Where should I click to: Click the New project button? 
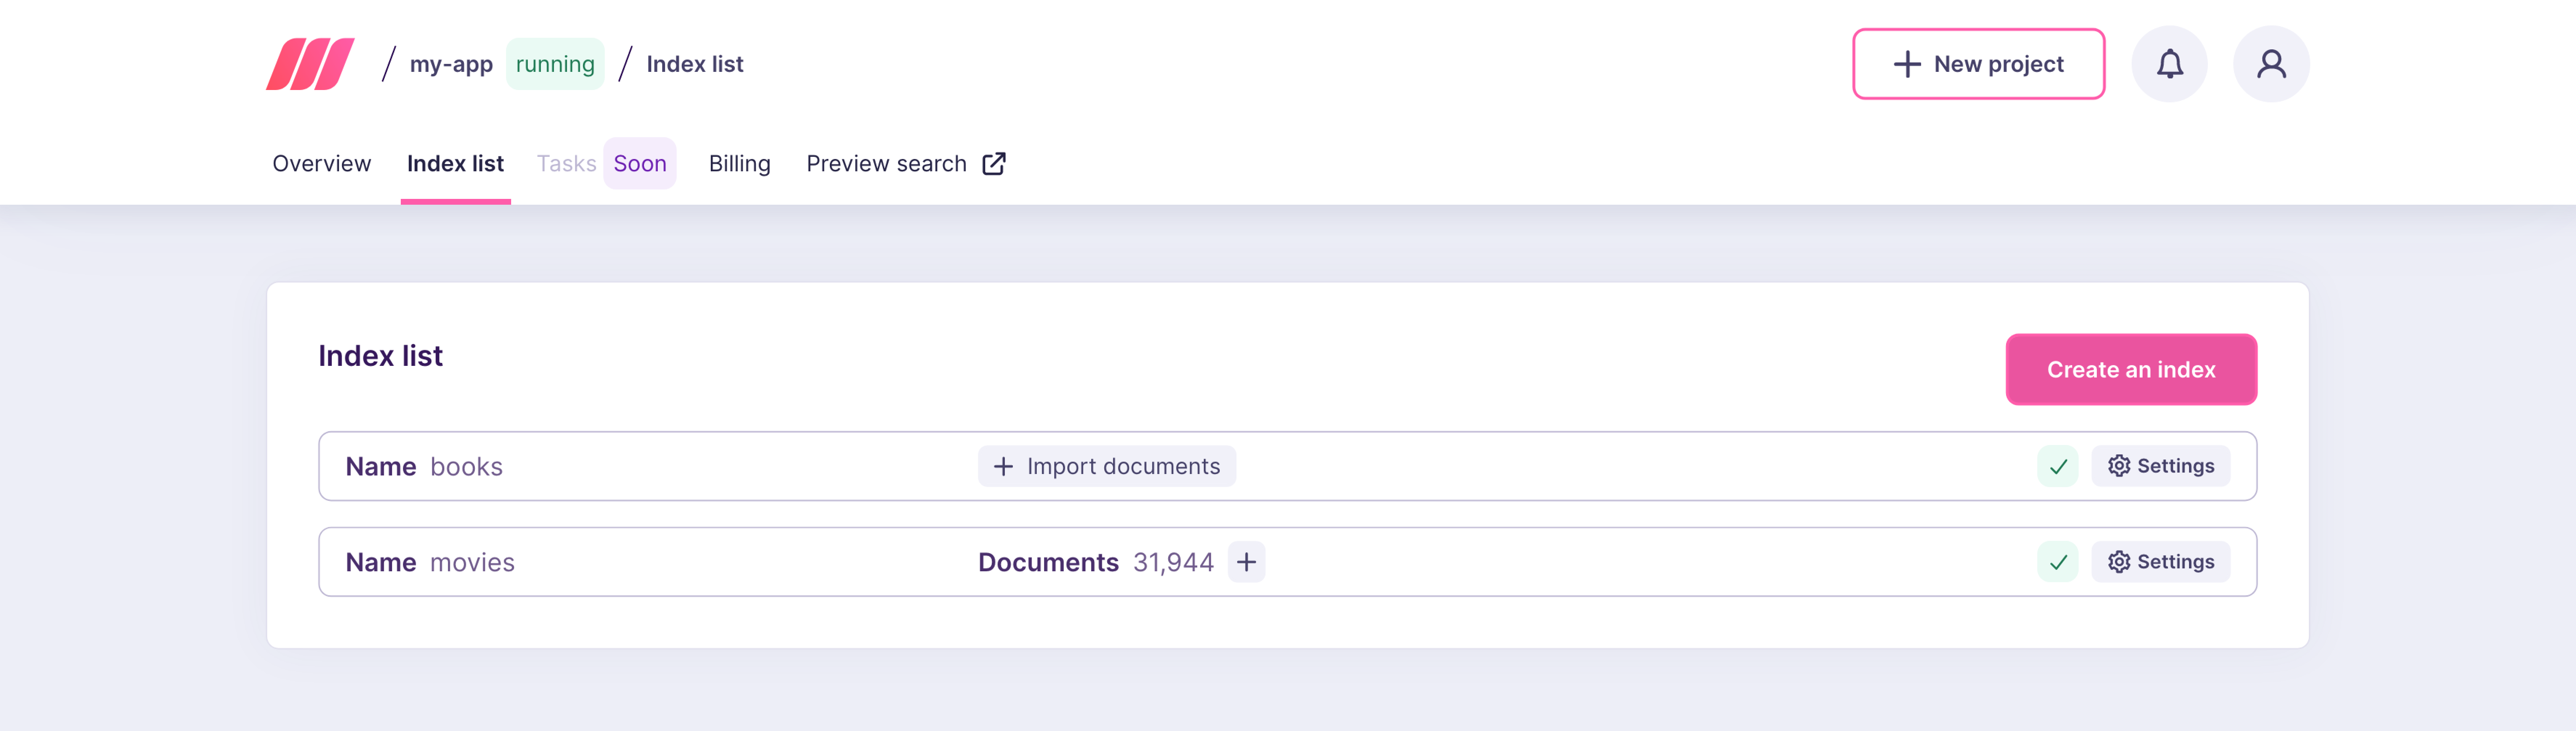coord(1978,64)
